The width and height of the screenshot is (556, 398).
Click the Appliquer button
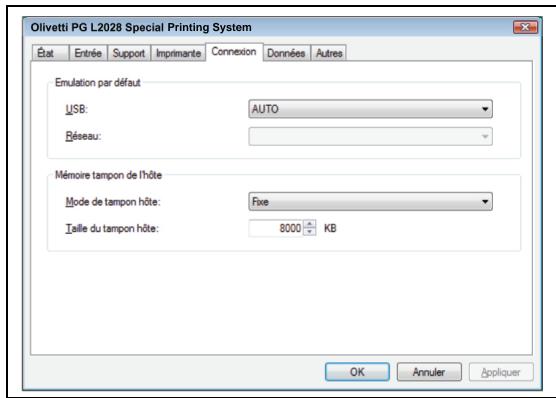501,372
